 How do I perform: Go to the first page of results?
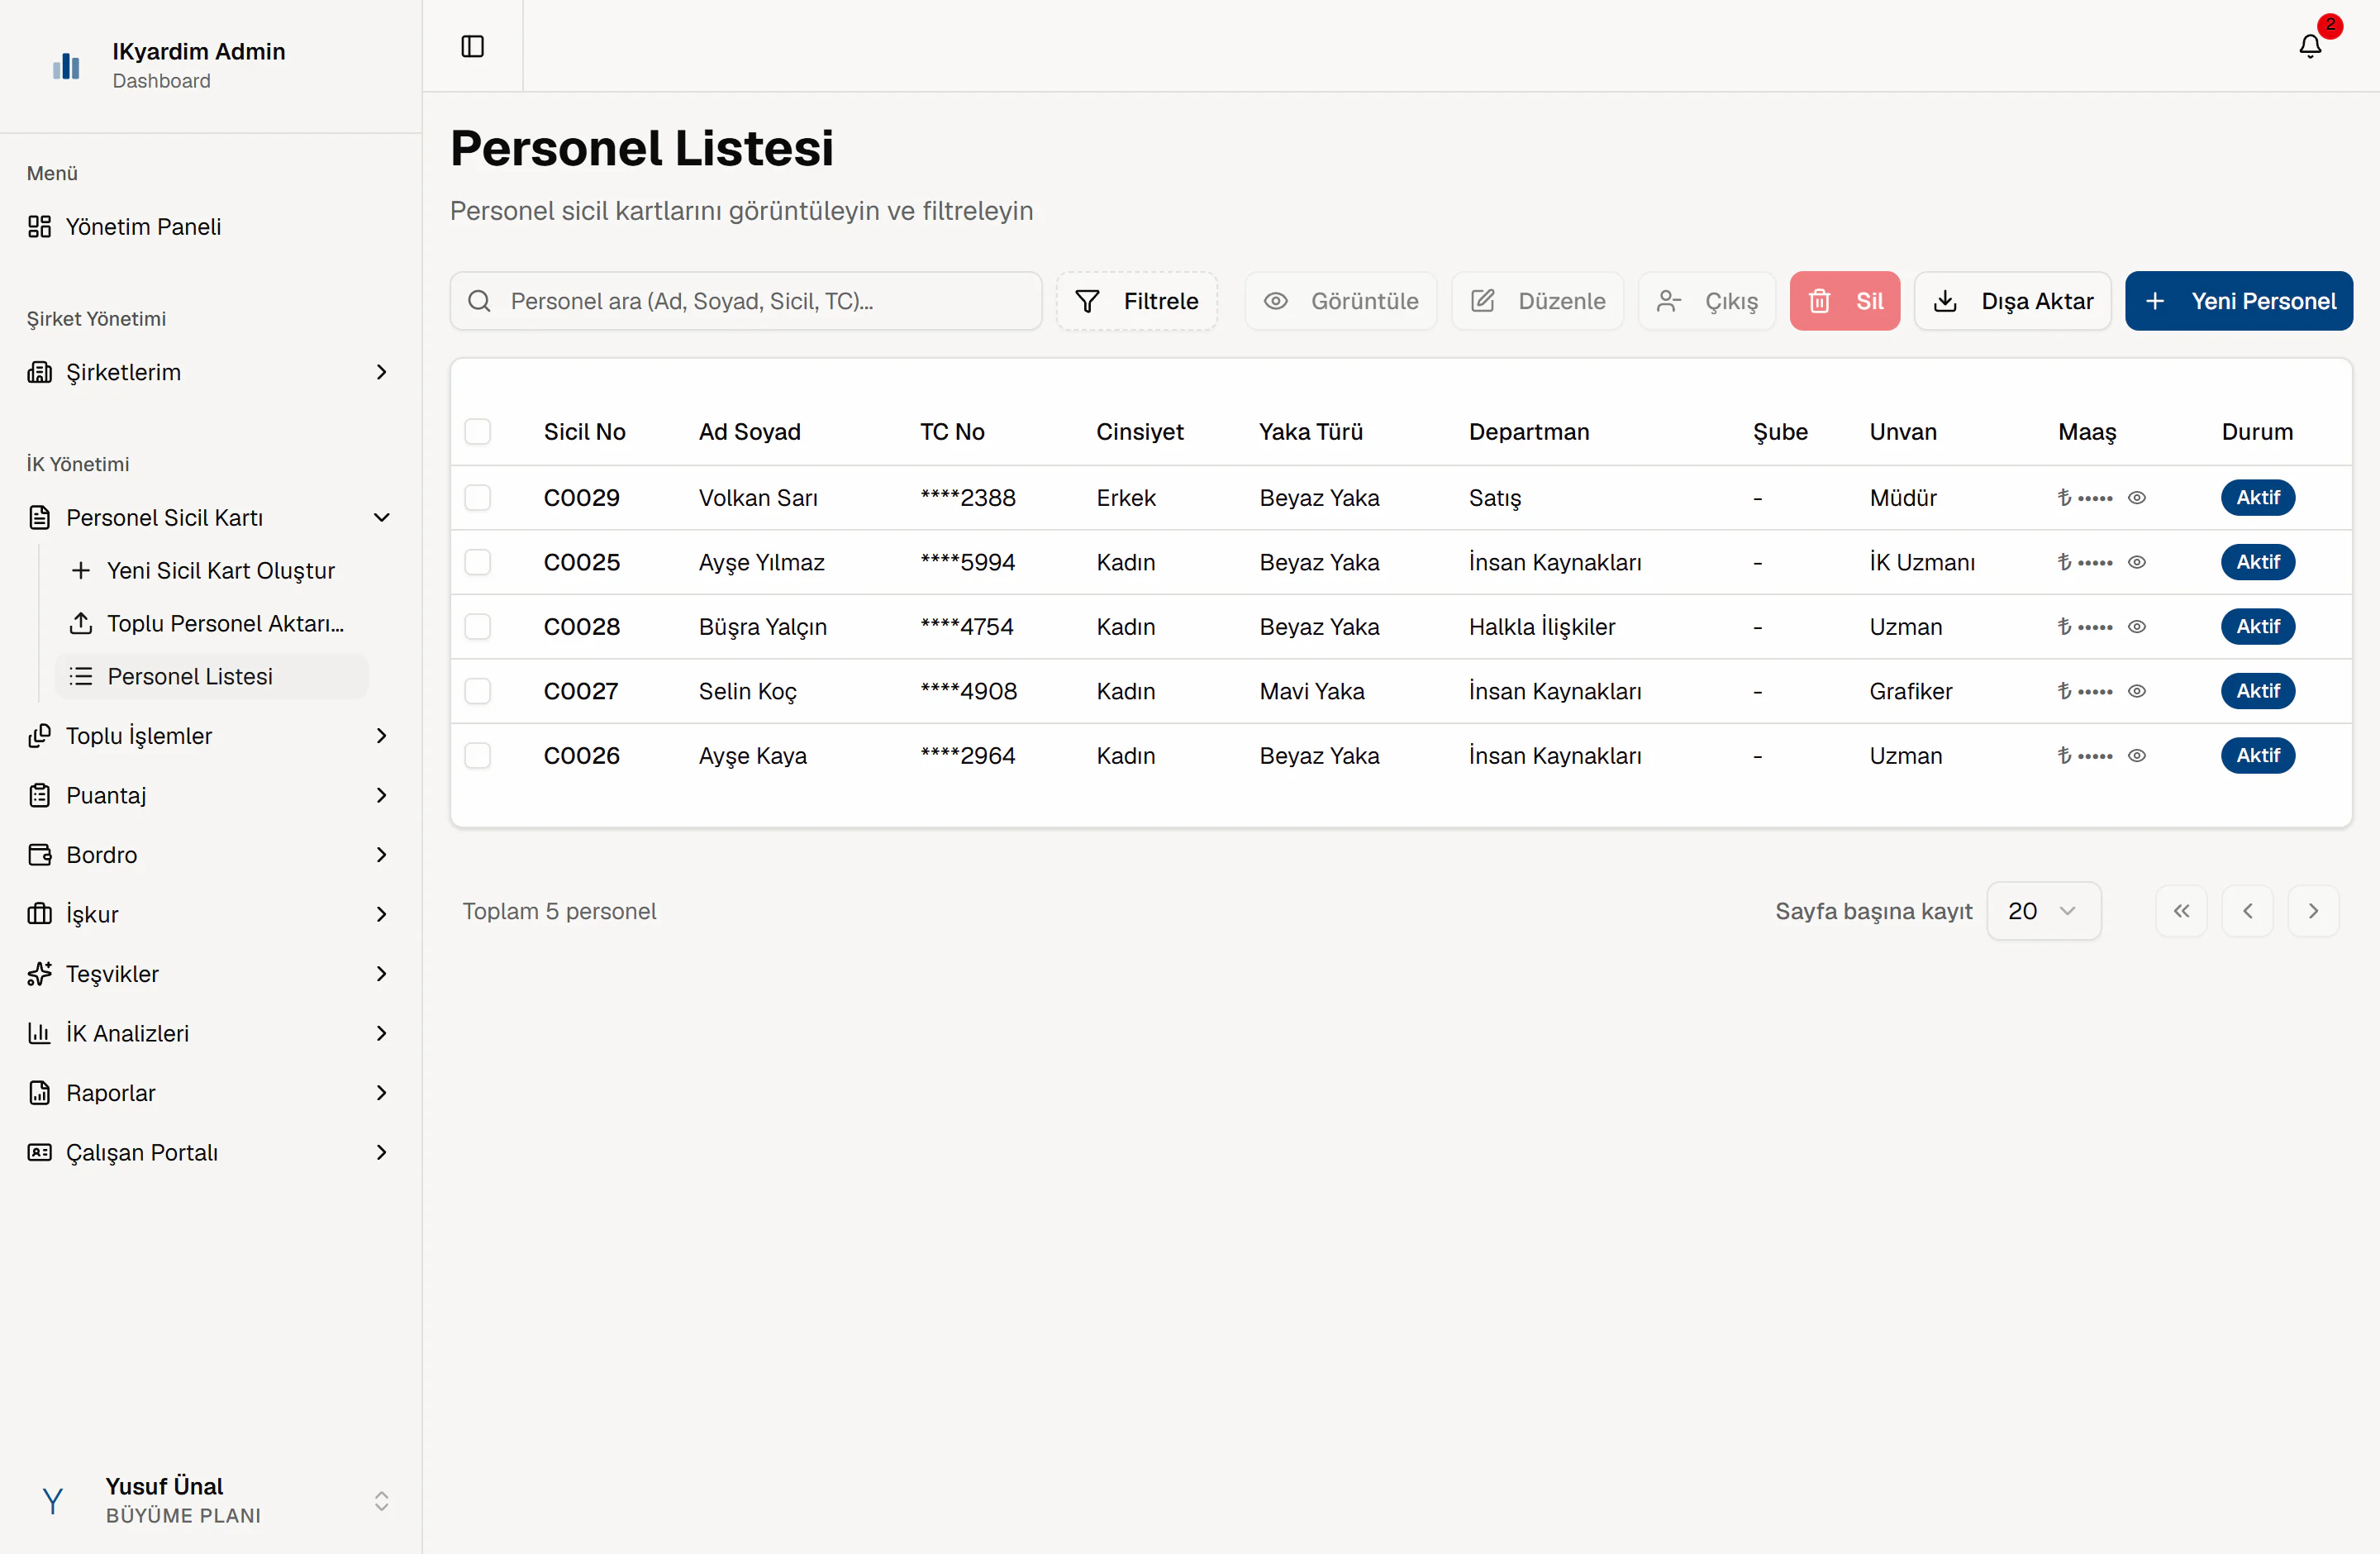coord(2181,910)
